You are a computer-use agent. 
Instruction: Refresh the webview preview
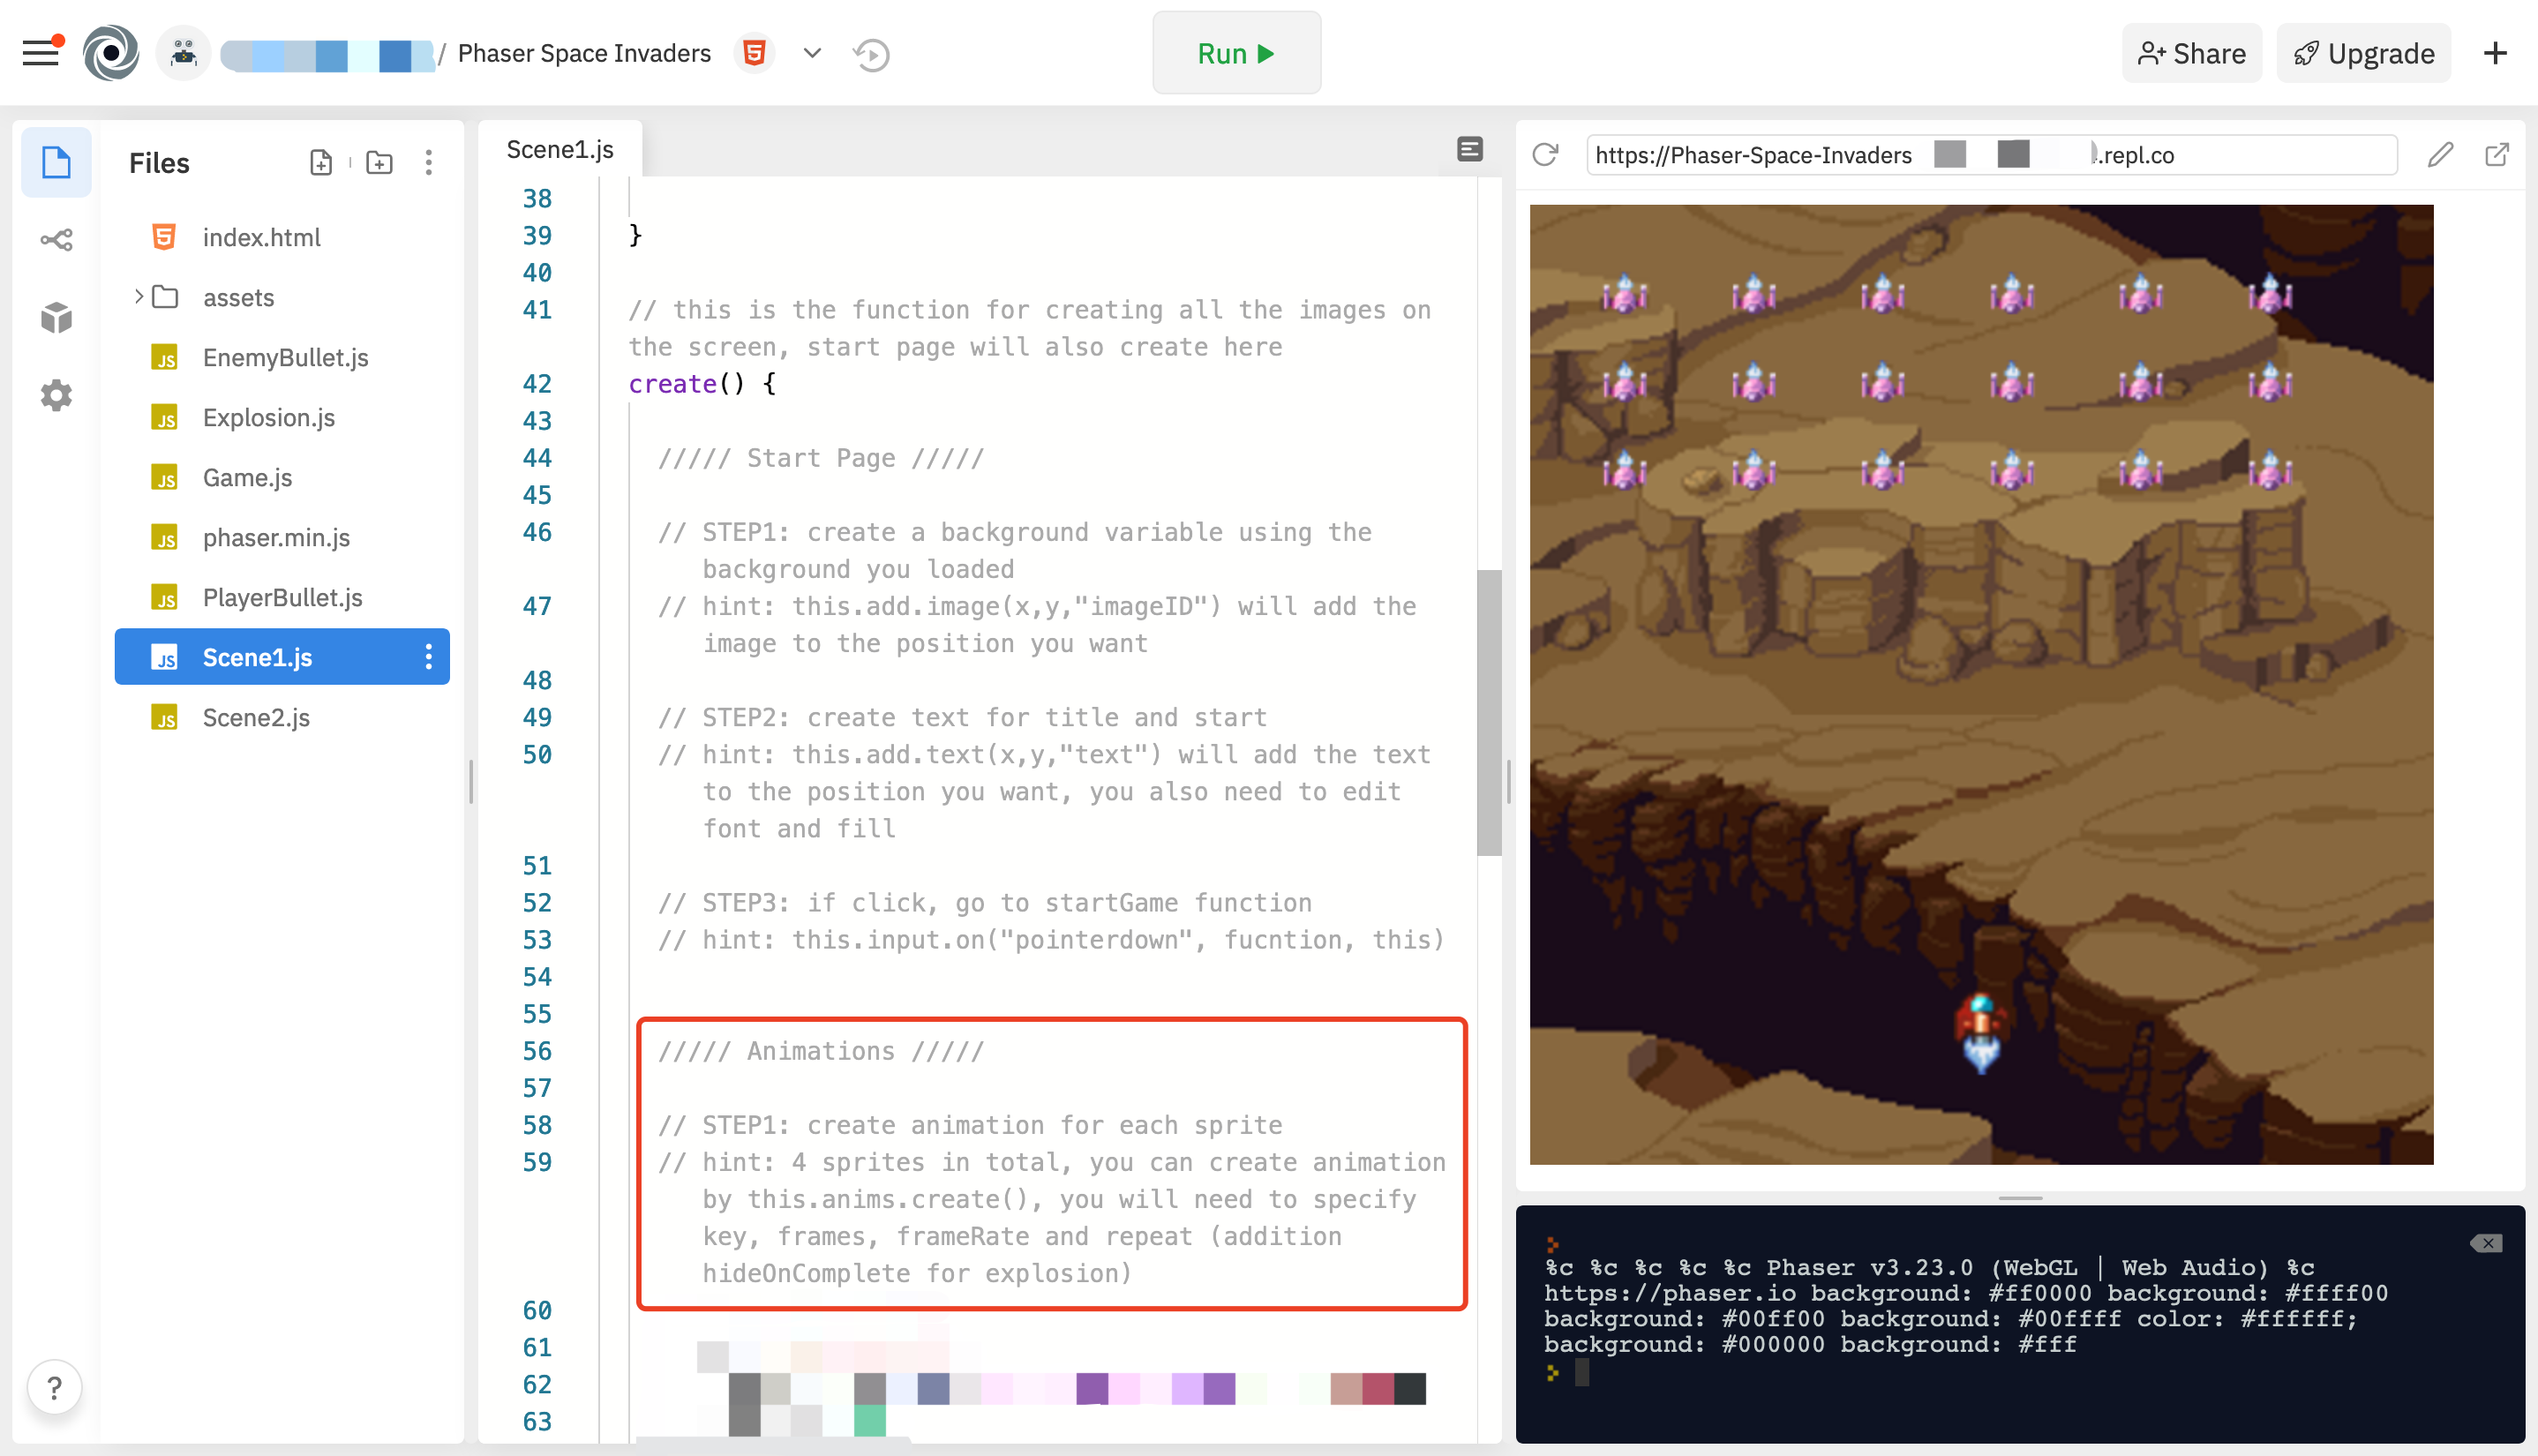pos(1545,154)
